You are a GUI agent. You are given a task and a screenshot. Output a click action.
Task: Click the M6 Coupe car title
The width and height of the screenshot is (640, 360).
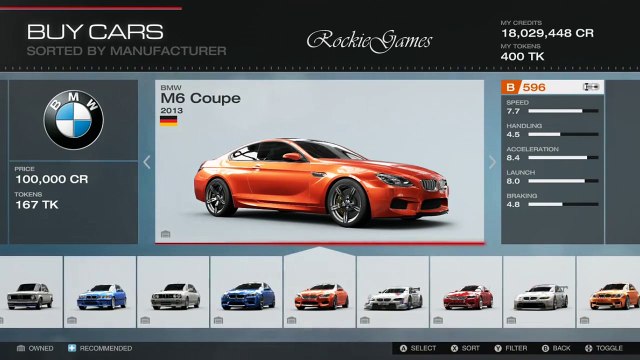(x=200, y=98)
